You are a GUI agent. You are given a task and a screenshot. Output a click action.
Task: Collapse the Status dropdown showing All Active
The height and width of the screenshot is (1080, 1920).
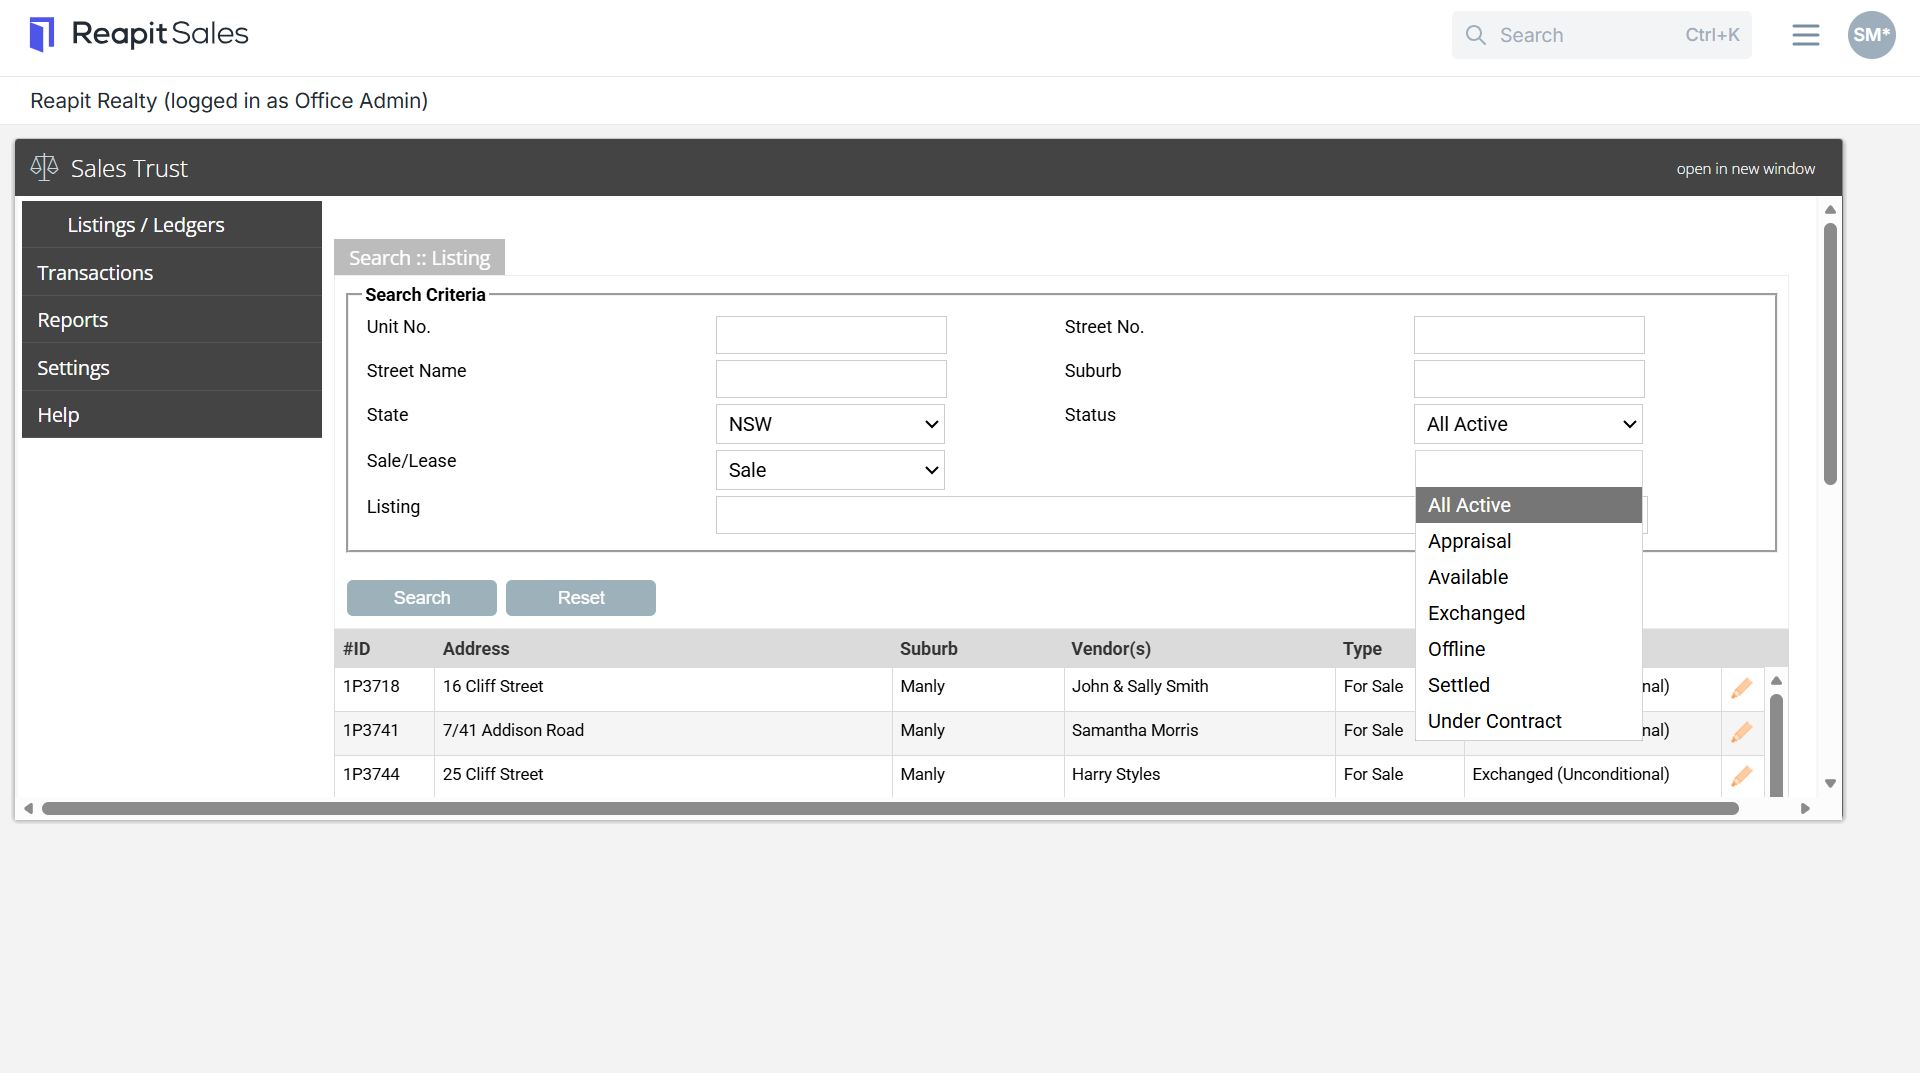pyautogui.click(x=1528, y=424)
